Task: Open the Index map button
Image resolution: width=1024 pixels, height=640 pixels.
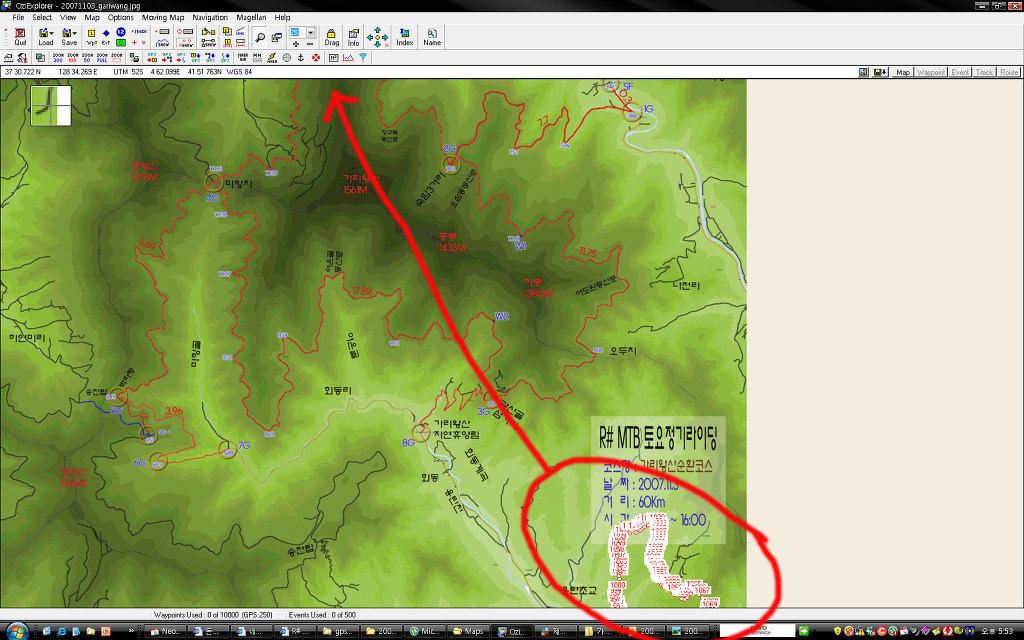Action: (405, 37)
